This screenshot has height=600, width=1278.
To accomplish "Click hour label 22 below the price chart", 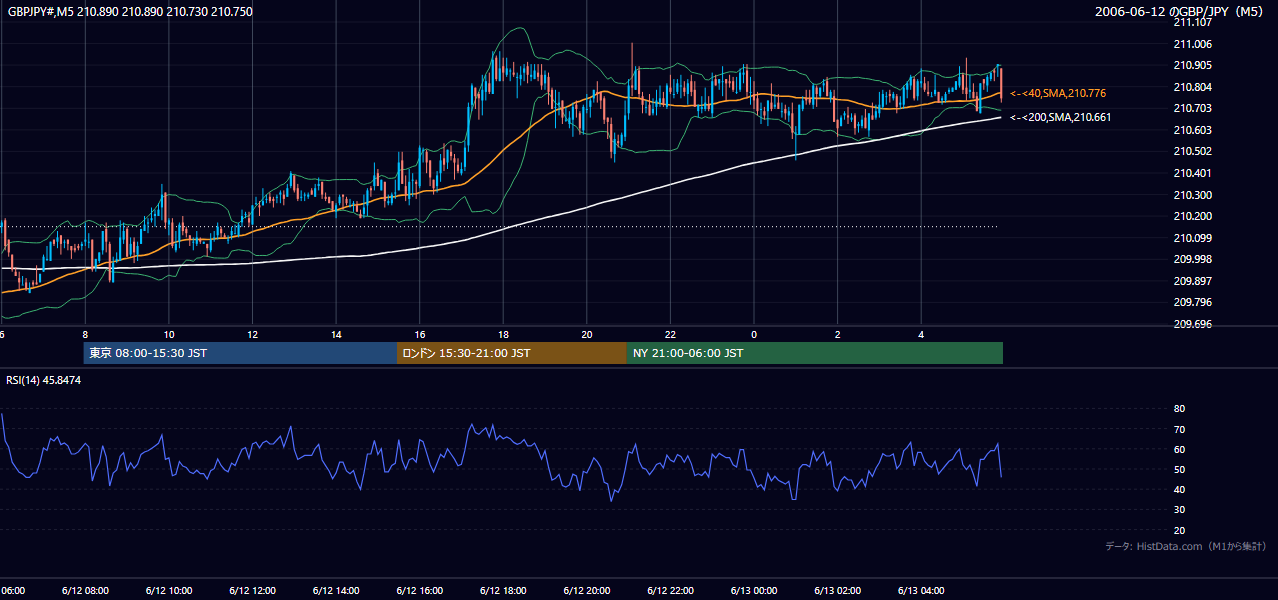I will click(x=670, y=335).
